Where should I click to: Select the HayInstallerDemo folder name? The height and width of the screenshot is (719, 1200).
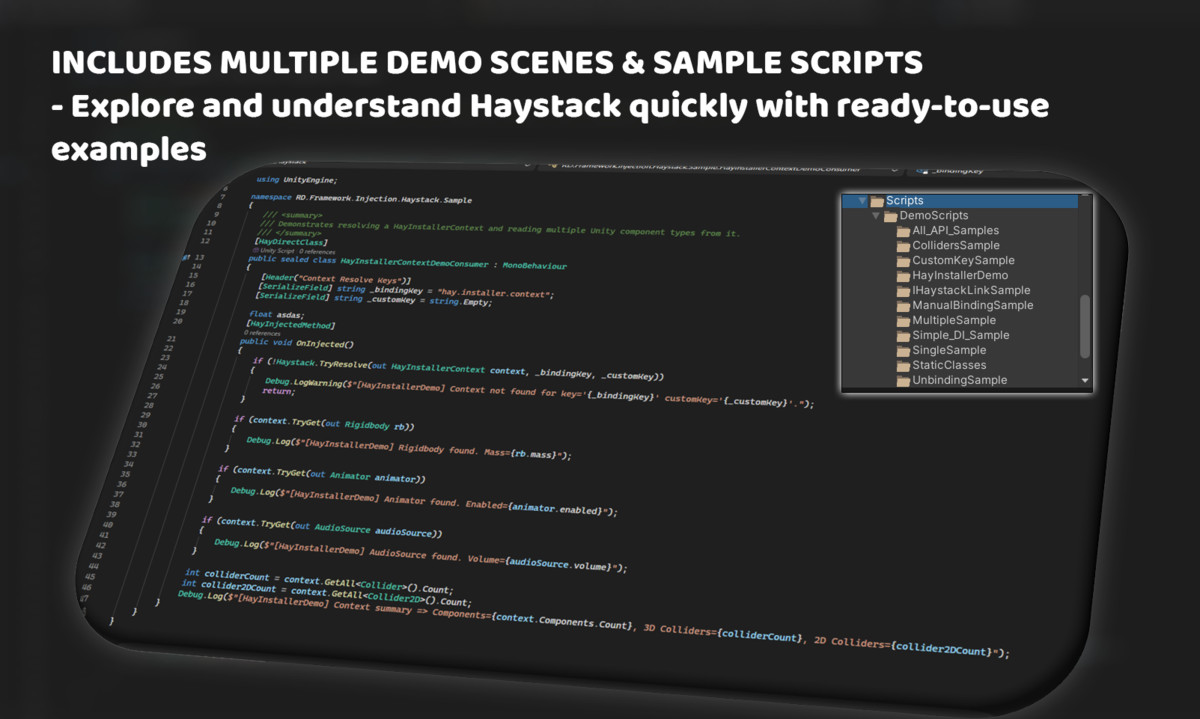point(960,276)
